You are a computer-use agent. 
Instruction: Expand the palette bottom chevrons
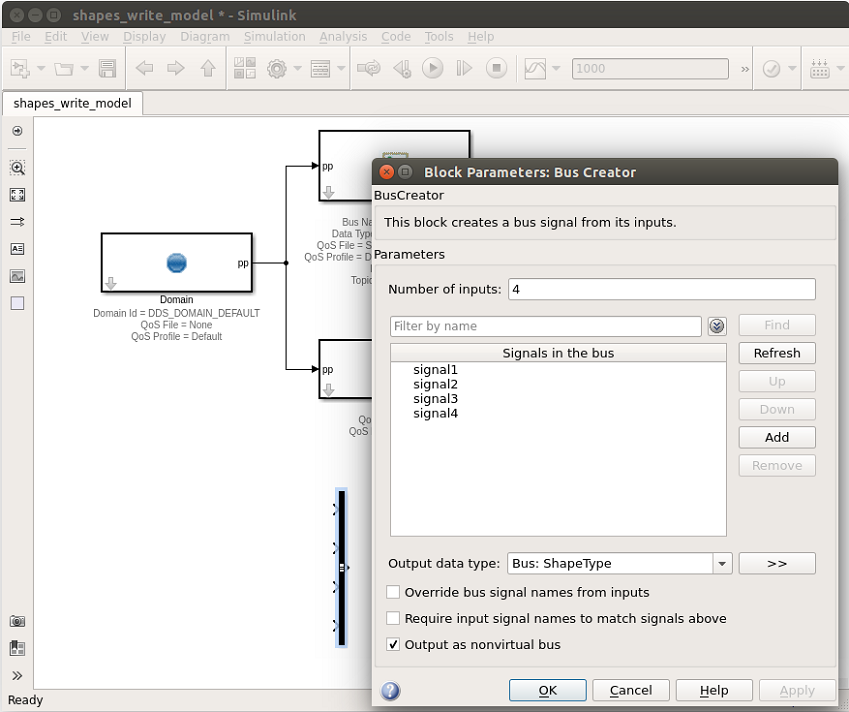point(17,675)
